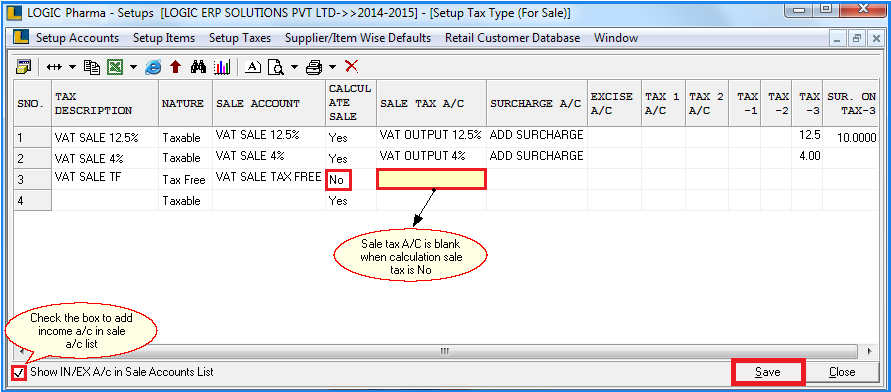The width and height of the screenshot is (891, 392).
Task: Click the horizontal scrollbar thumb
Action: coord(446,352)
